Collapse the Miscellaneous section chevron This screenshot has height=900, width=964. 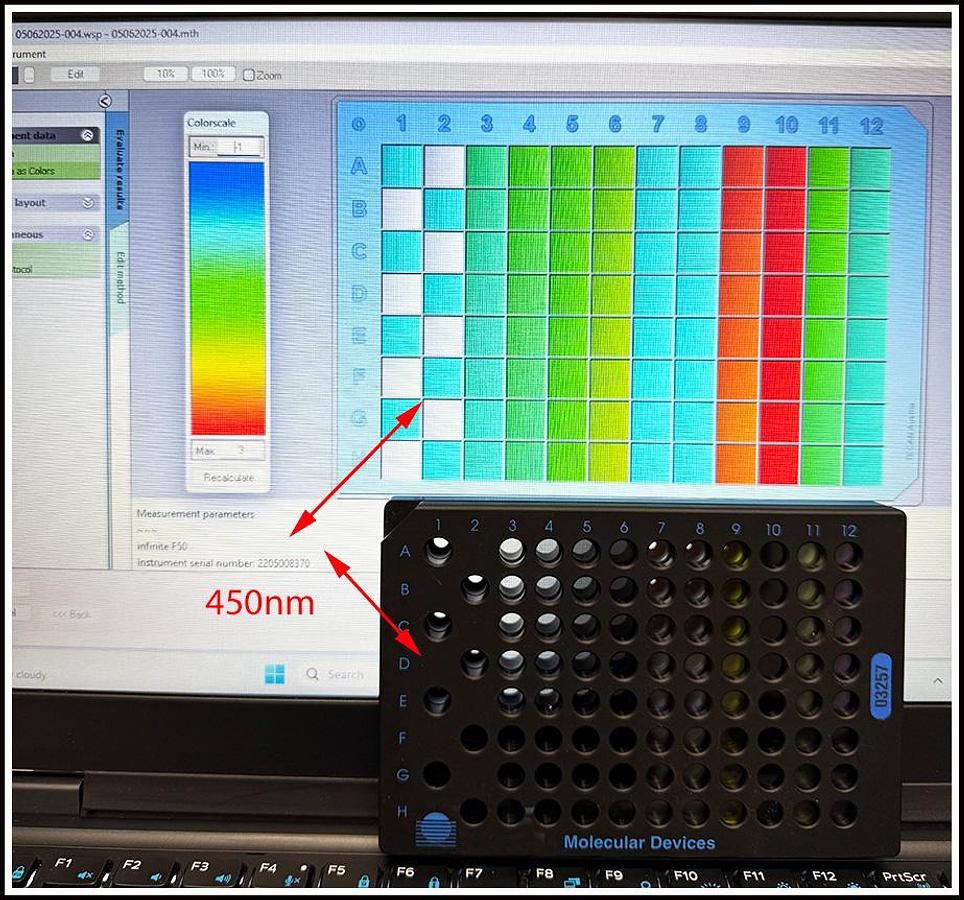[88, 235]
